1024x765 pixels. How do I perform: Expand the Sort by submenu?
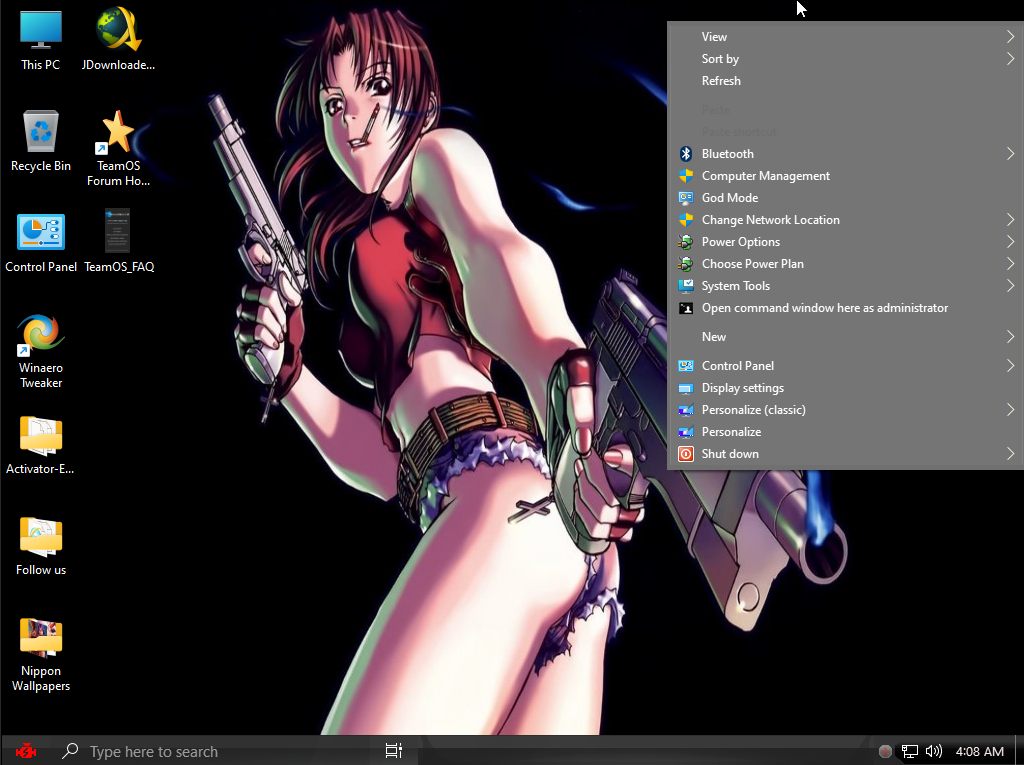(1010, 59)
